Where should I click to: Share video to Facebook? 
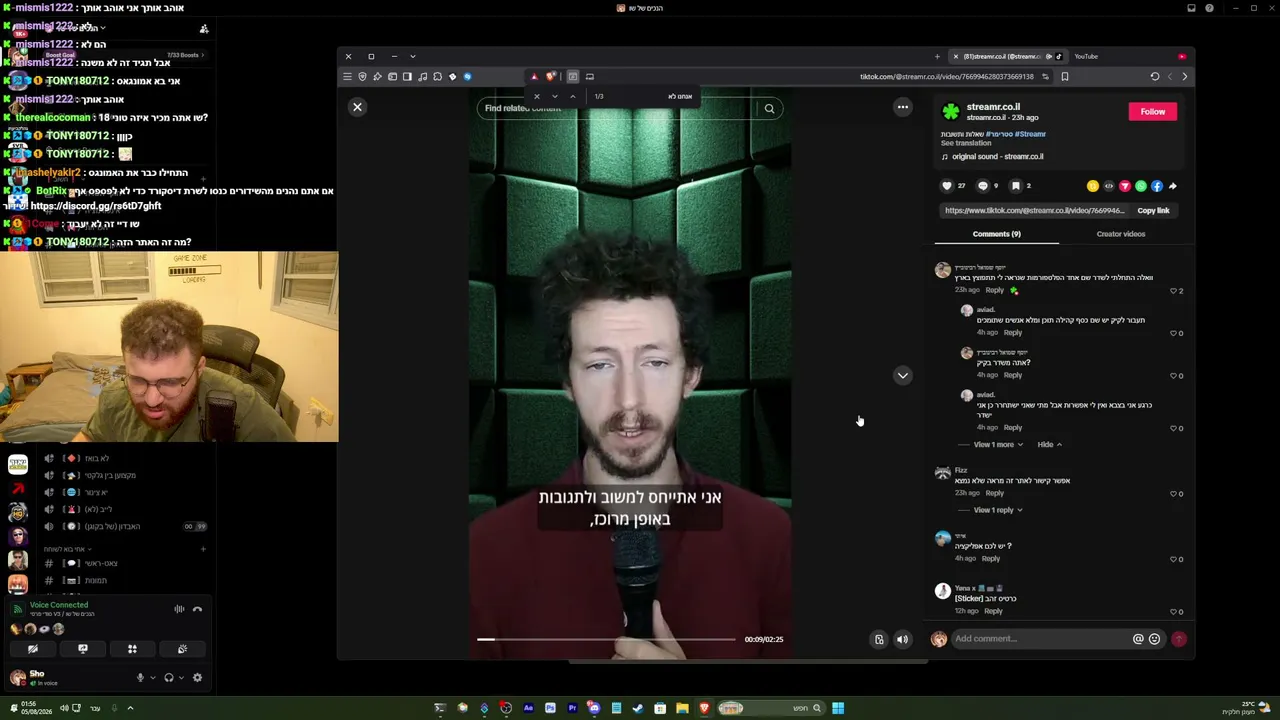tap(1156, 186)
